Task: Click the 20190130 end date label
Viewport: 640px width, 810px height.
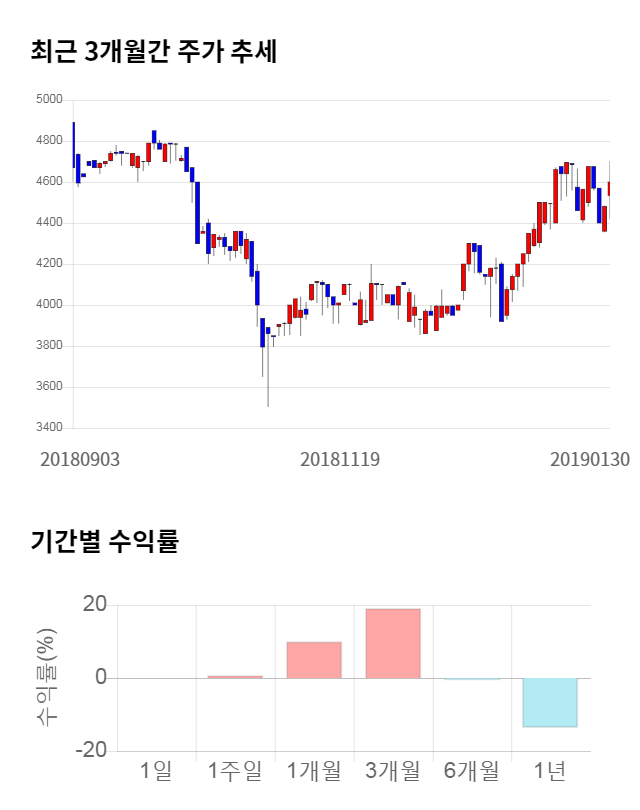Action: [x=594, y=459]
